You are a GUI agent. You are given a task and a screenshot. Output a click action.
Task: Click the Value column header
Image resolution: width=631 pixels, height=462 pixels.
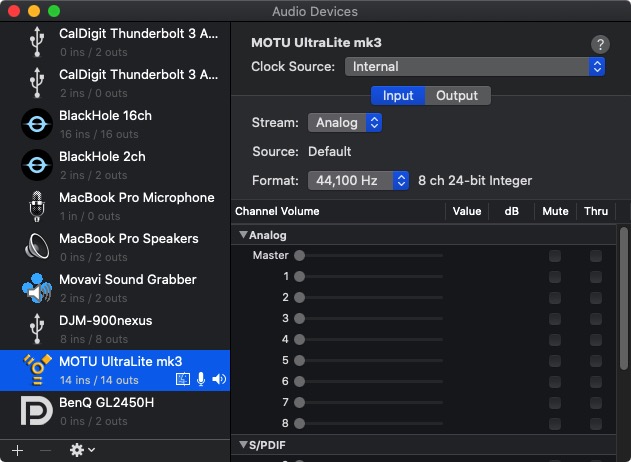tap(467, 211)
